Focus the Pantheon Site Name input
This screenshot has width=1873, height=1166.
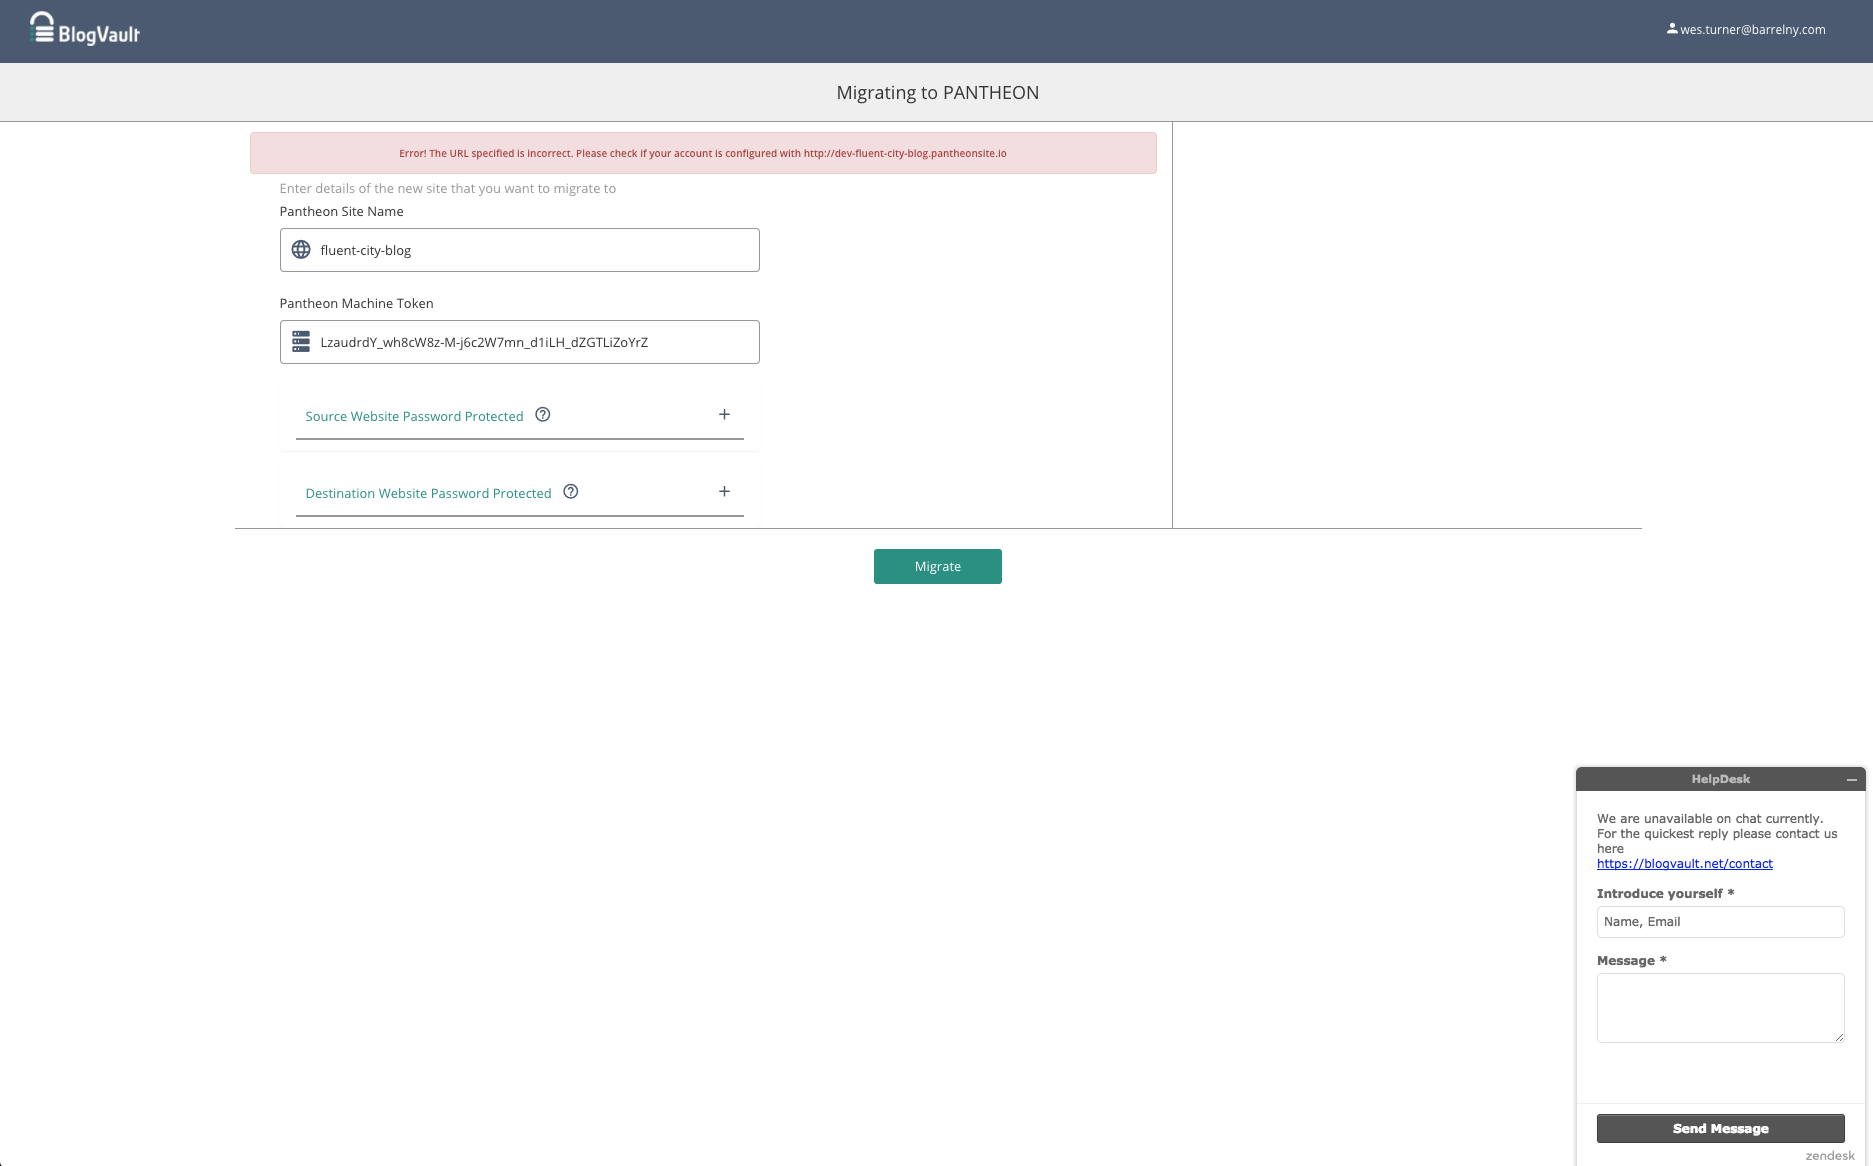(x=520, y=250)
